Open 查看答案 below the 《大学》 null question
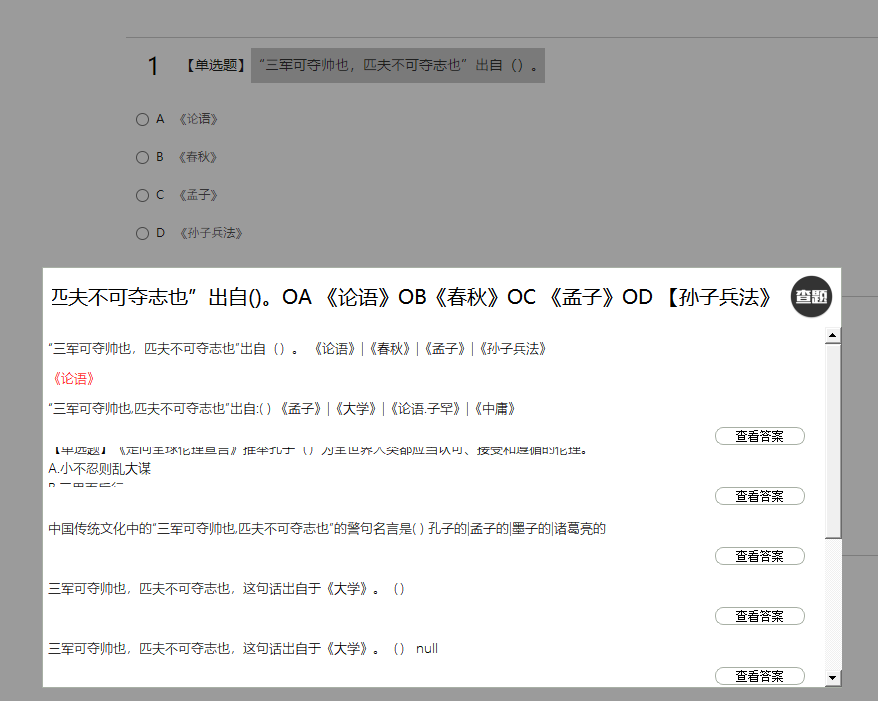 pyautogui.click(x=759, y=676)
